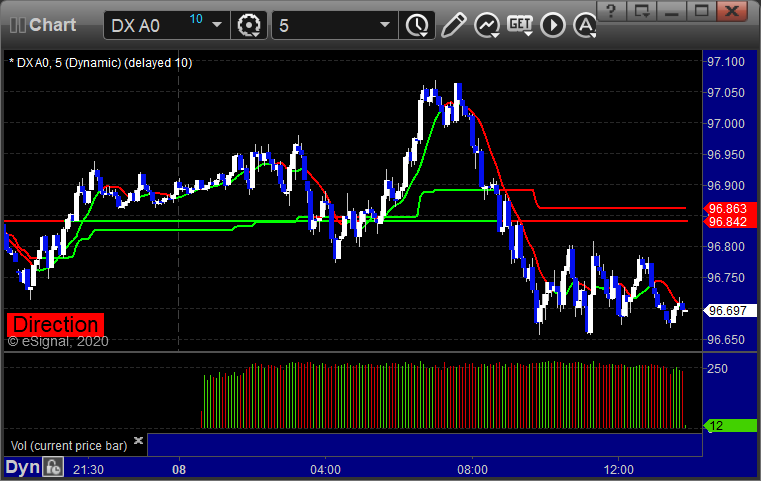
Task: Open the studies chart-line icon
Action: coord(487,25)
